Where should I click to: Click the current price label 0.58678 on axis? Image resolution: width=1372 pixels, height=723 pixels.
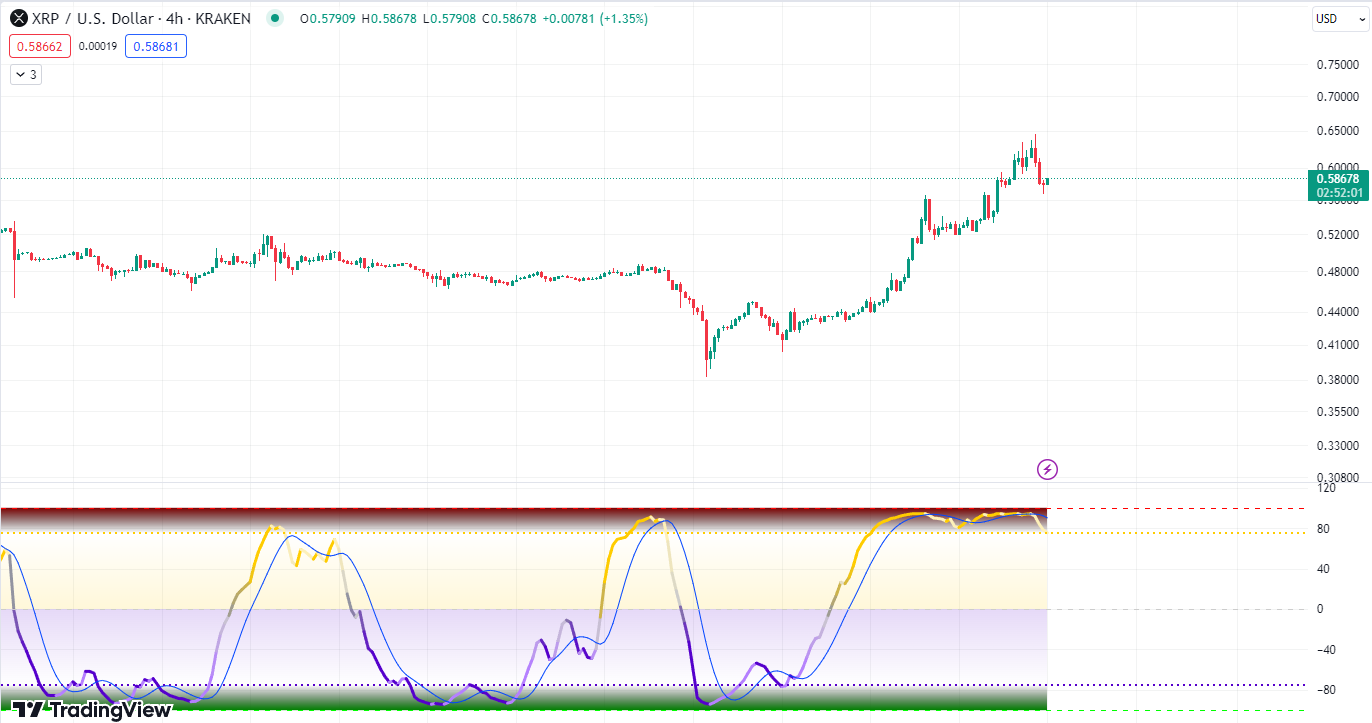pyautogui.click(x=1338, y=178)
